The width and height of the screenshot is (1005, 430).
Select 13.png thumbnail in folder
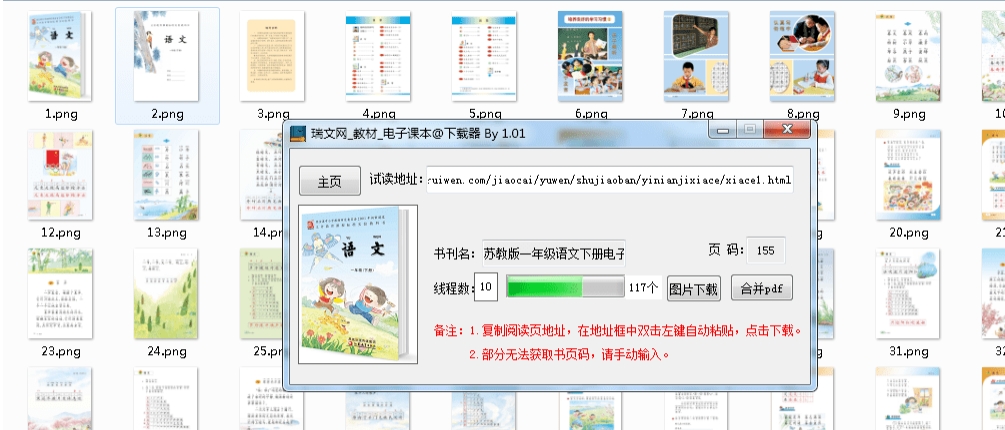coord(166,174)
